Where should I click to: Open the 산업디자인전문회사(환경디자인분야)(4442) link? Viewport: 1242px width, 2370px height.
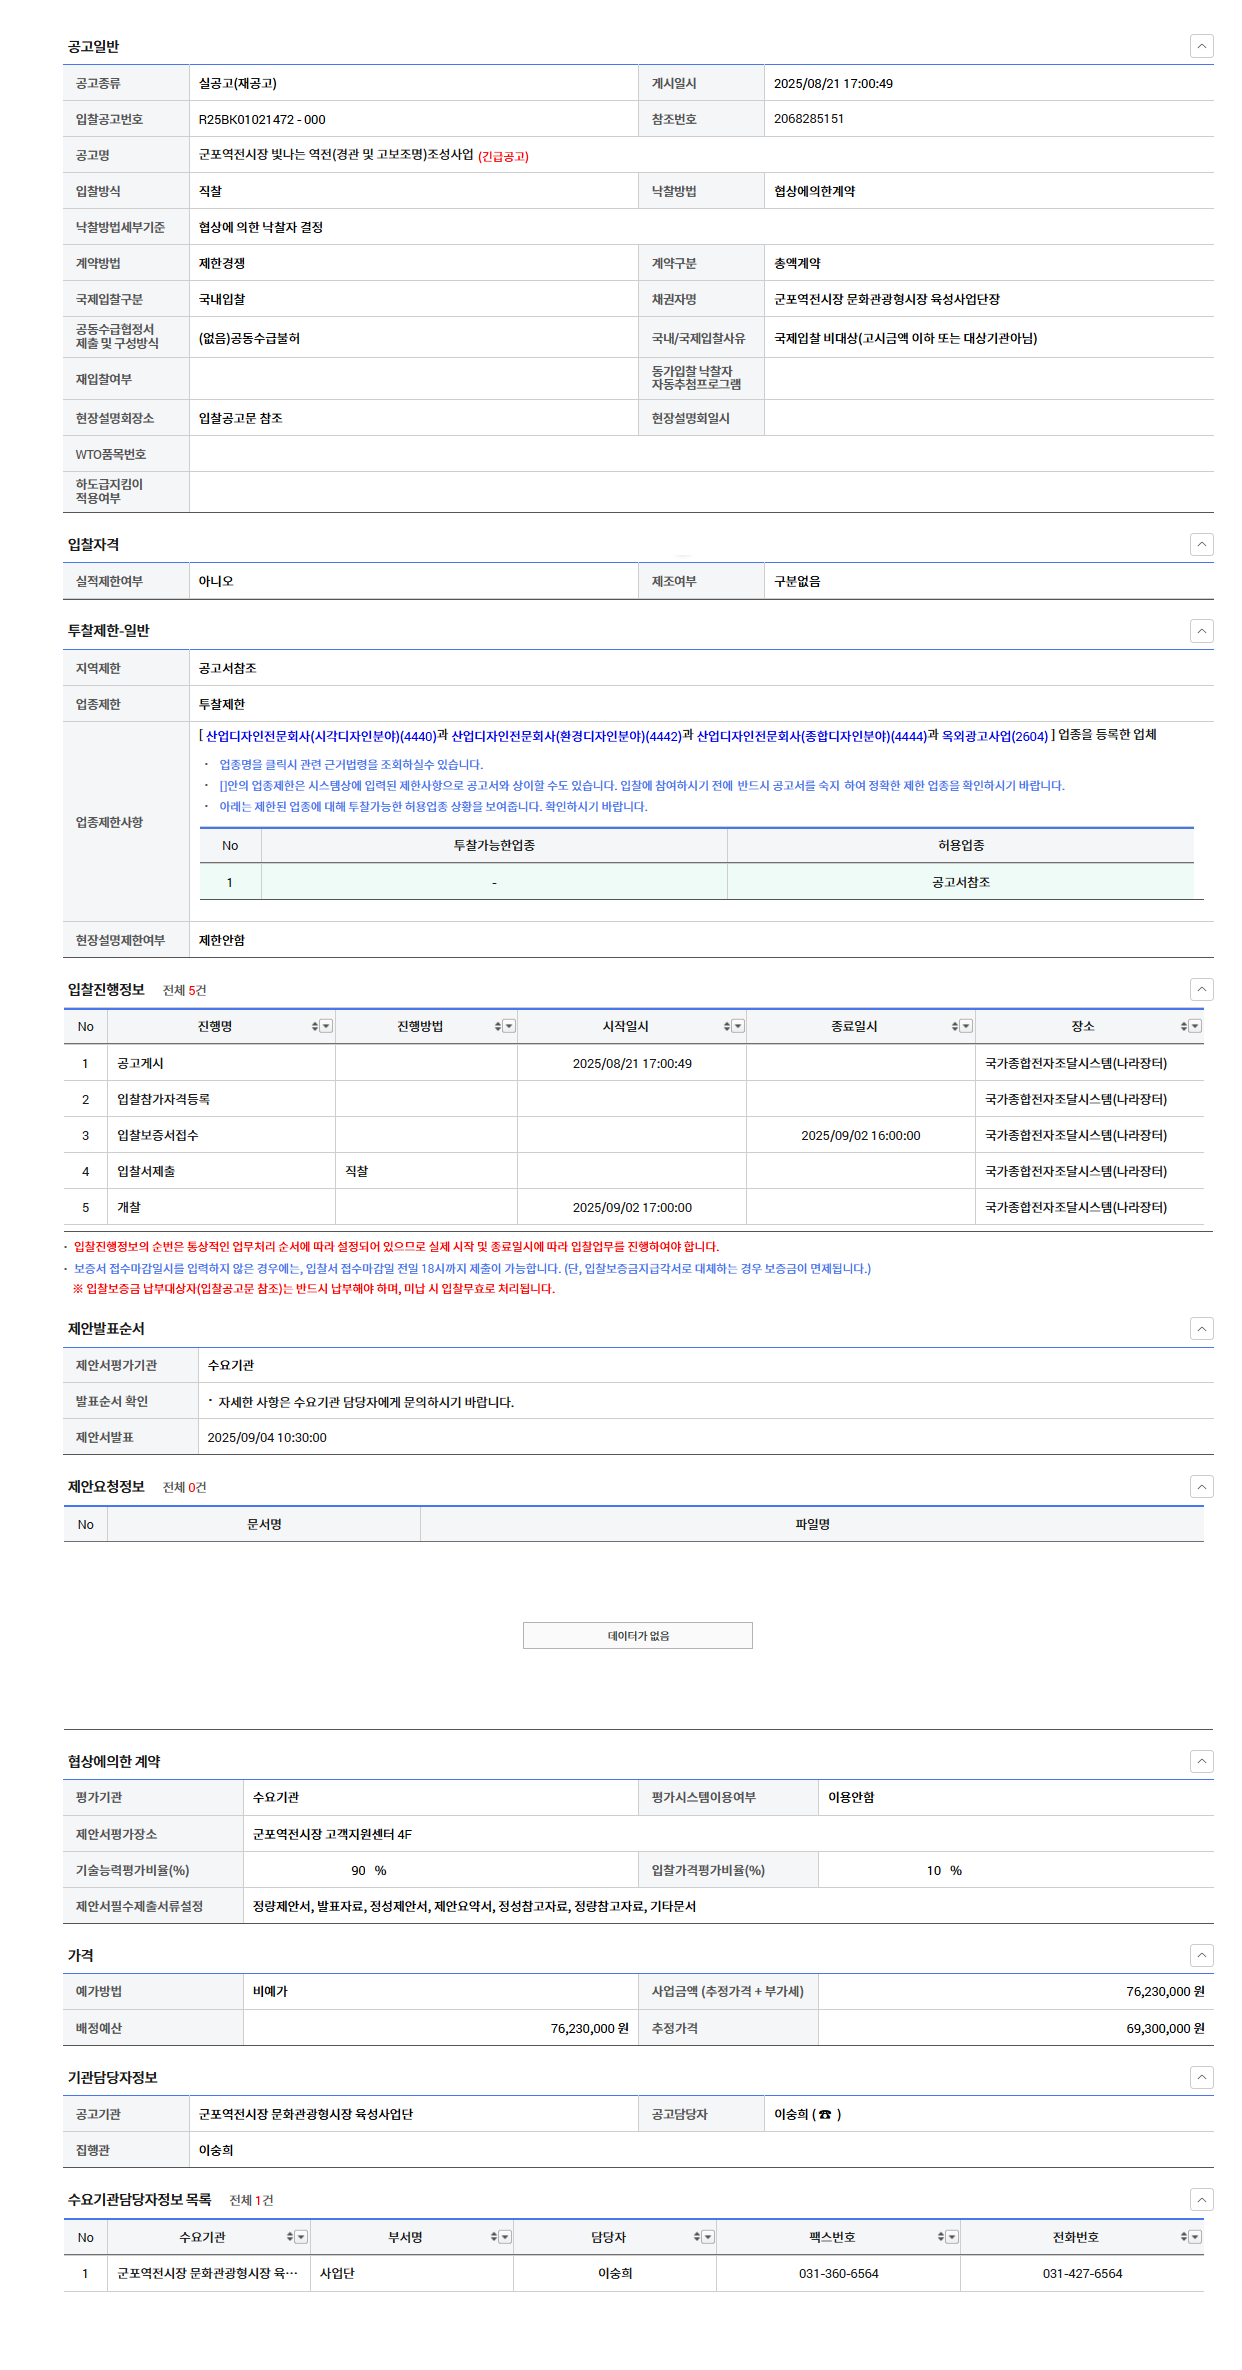click(x=566, y=736)
